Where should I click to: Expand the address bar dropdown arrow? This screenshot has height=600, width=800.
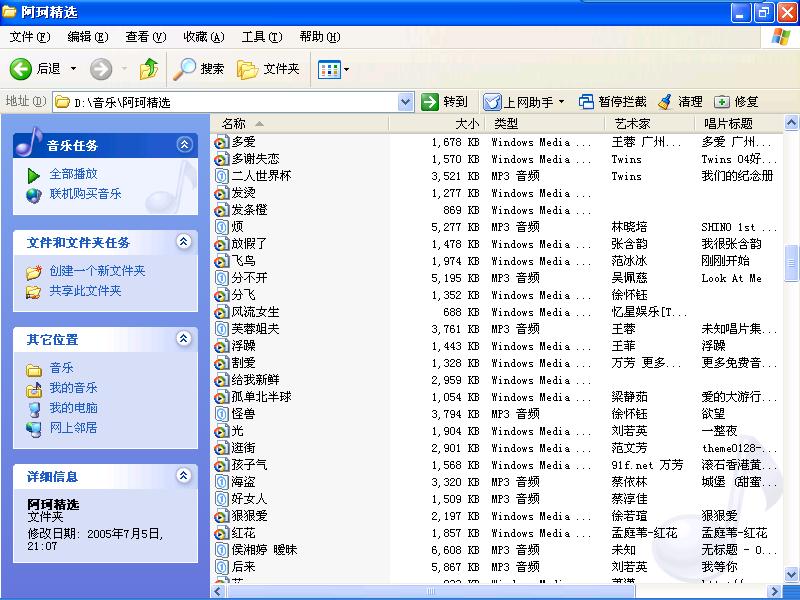pyautogui.click(x=405, y=101)
